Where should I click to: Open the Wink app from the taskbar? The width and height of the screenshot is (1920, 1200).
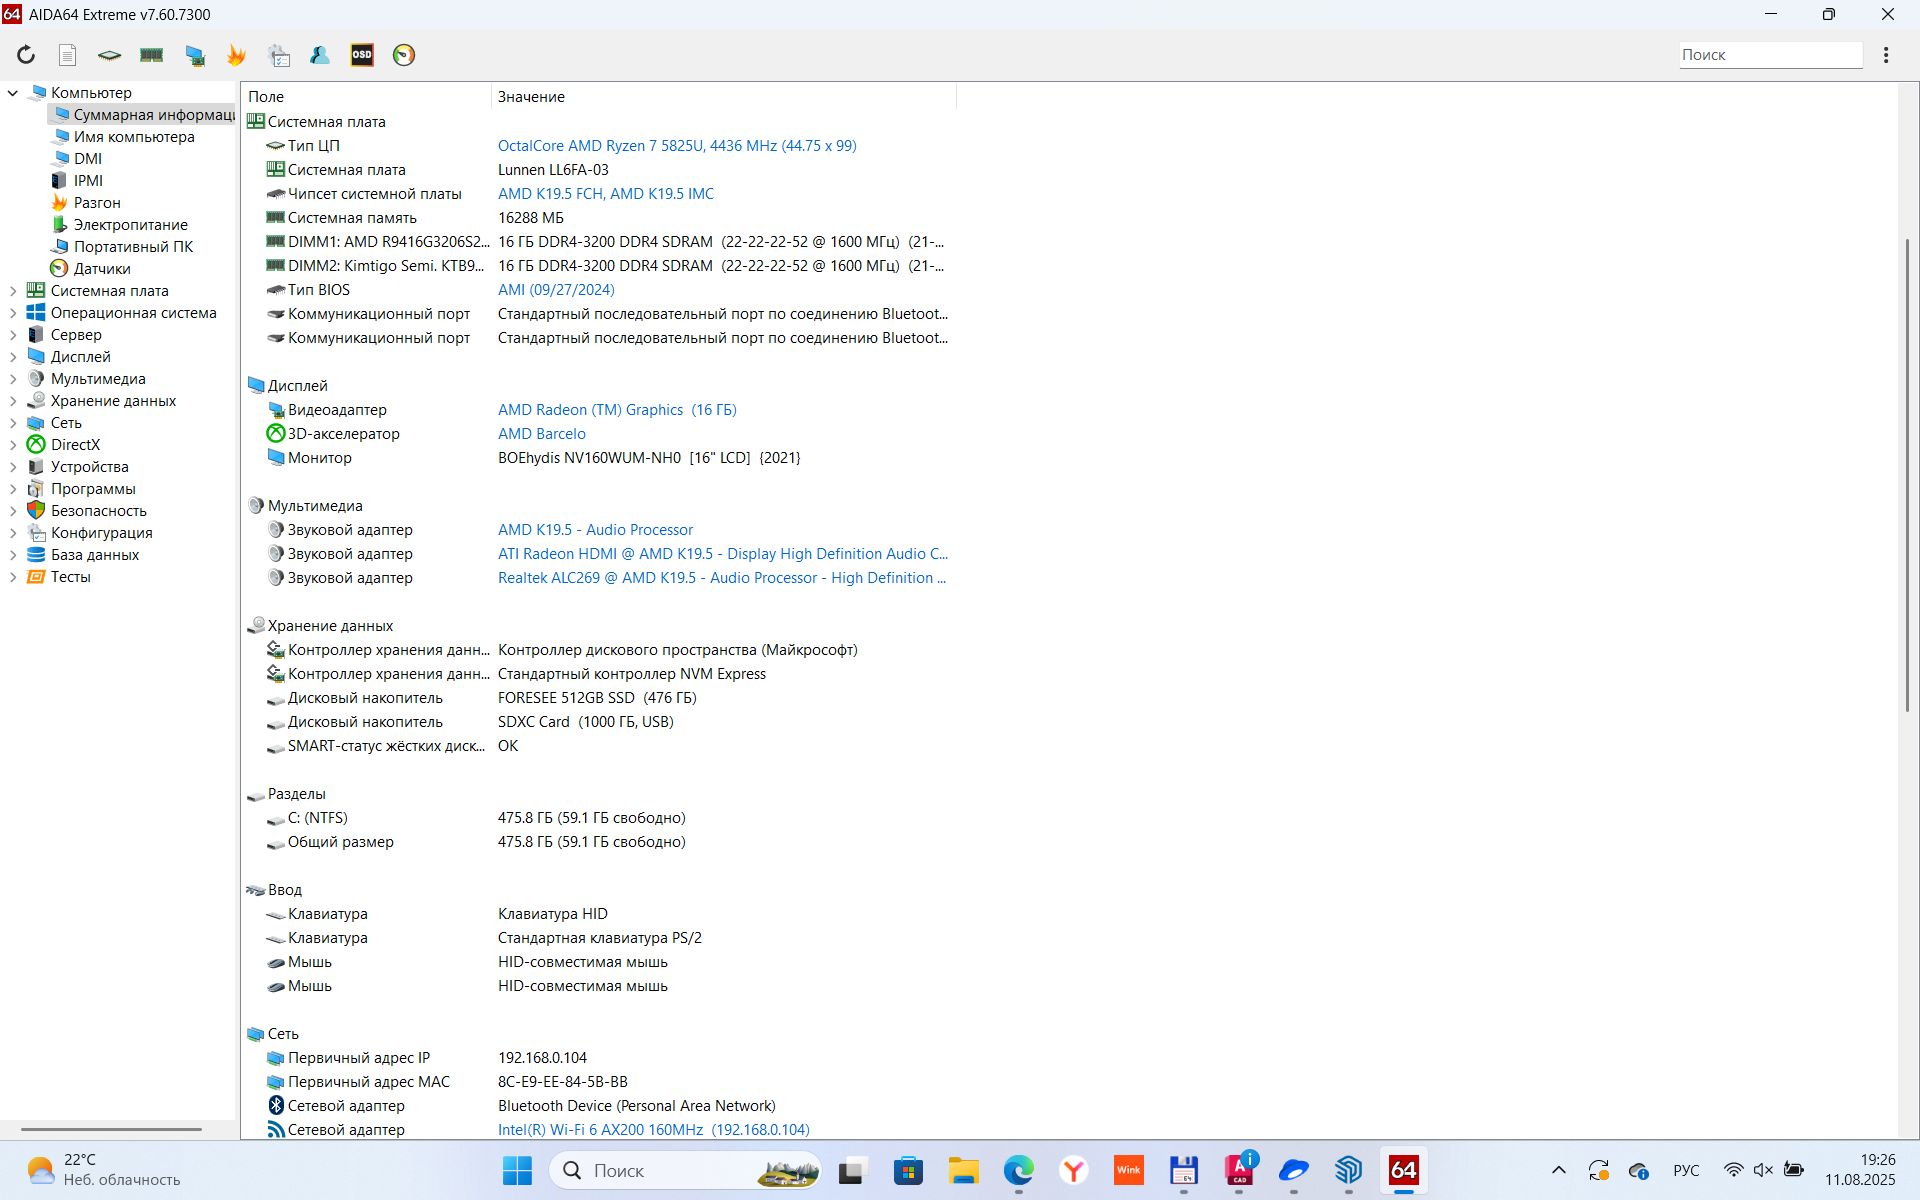1129,1170
